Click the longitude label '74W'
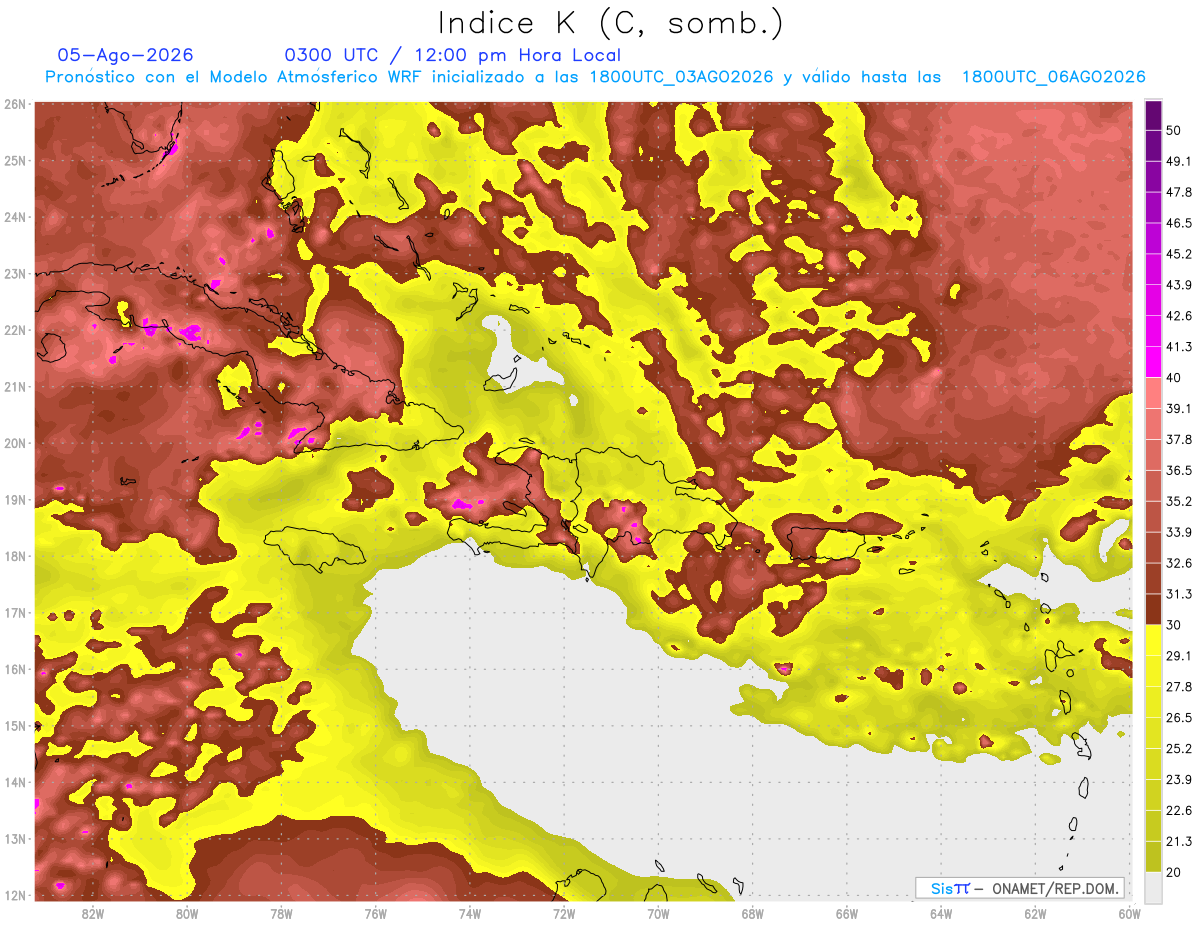 point(470,913)
